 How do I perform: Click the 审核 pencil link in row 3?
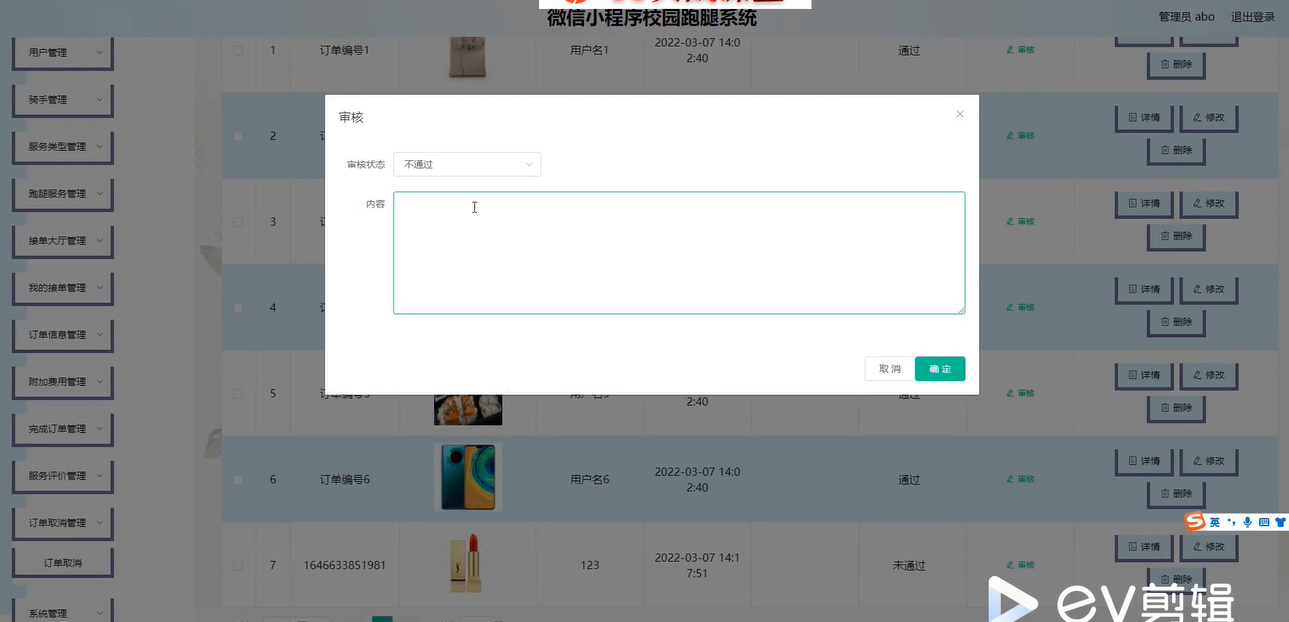pos(1020,222)
